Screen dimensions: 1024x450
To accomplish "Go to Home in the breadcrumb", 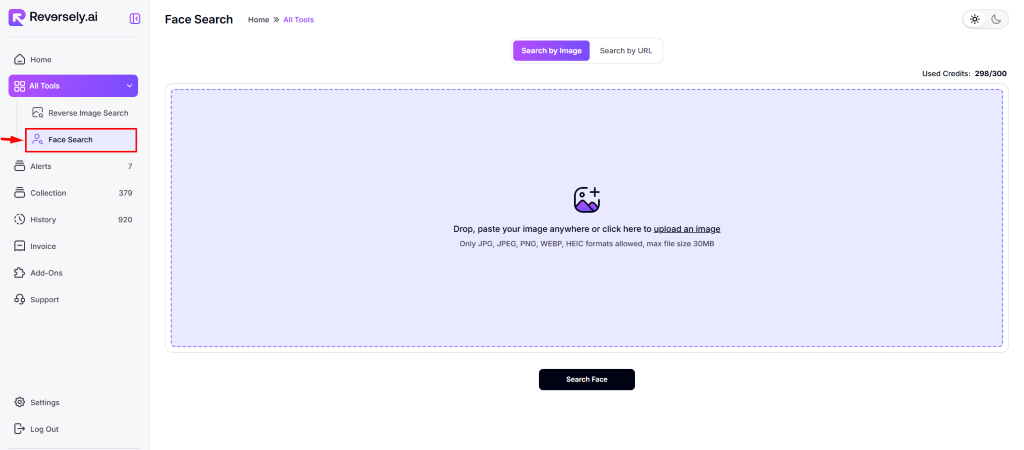I will tap(258, 19).
